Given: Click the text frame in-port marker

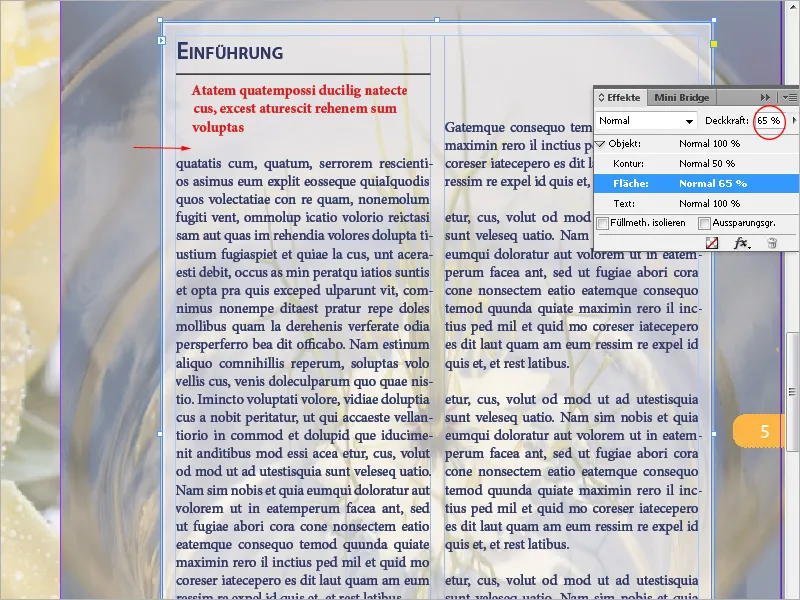Looking at the screenshot, I should pos(161,40).
